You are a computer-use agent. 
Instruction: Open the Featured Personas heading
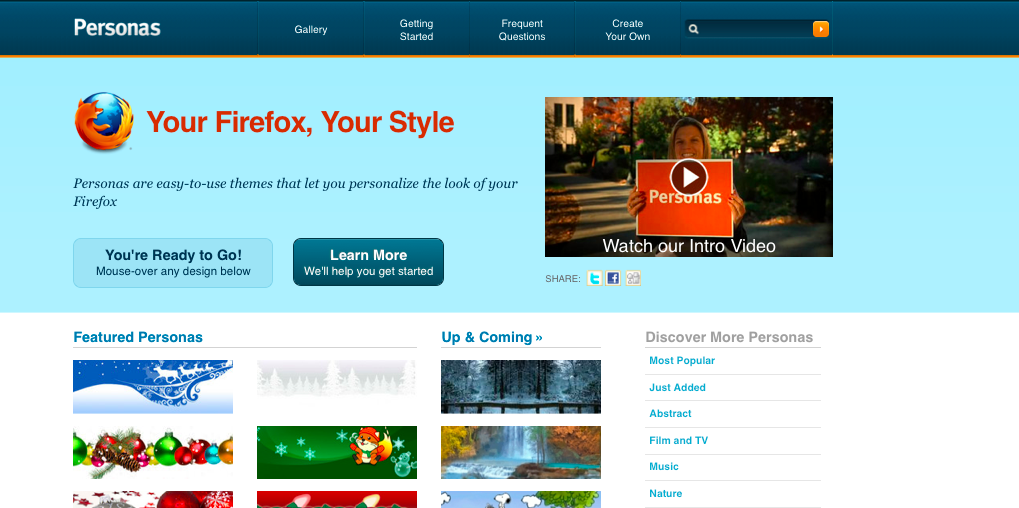tap(138, 337)
